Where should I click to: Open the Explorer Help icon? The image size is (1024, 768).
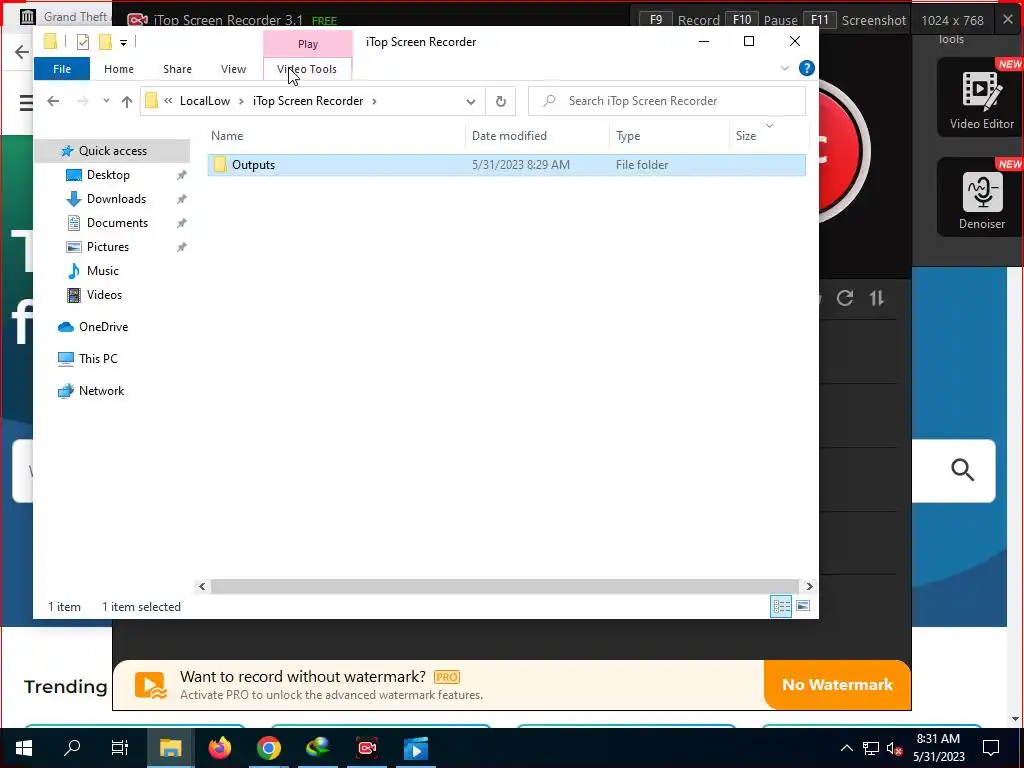(807, 68)
